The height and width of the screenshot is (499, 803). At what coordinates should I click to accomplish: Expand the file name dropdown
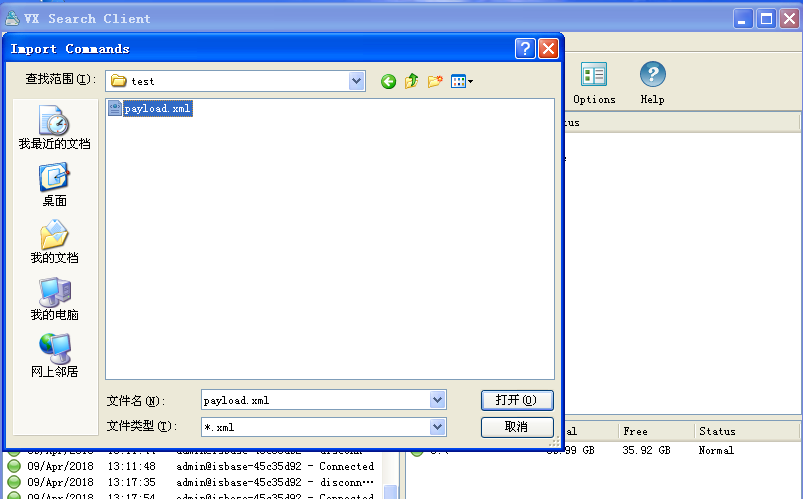tap(437, 400)
